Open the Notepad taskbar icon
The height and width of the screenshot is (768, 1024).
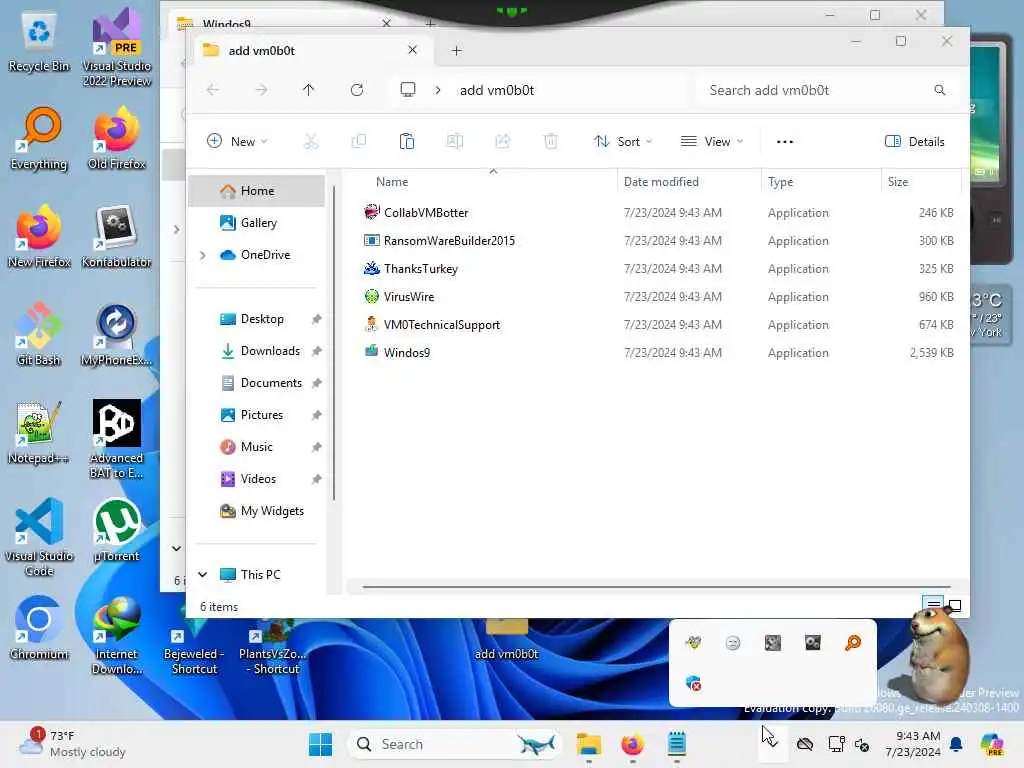pyautogui.click(x=677, y=744)
